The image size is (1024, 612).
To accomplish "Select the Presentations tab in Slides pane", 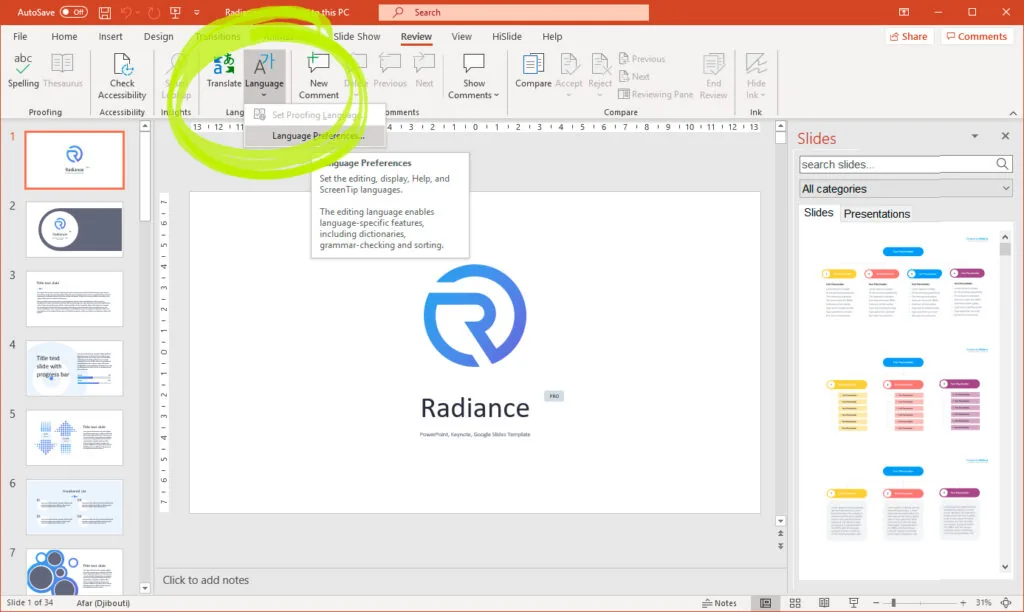I will [876, 214].
